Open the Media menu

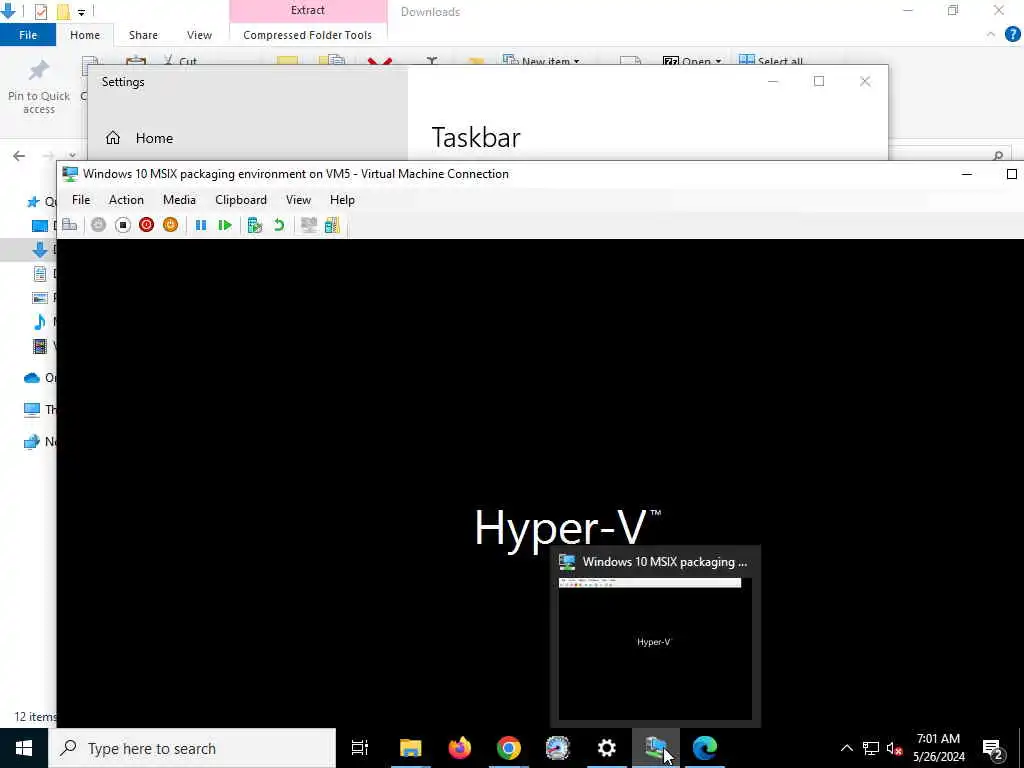pos(179,200)
